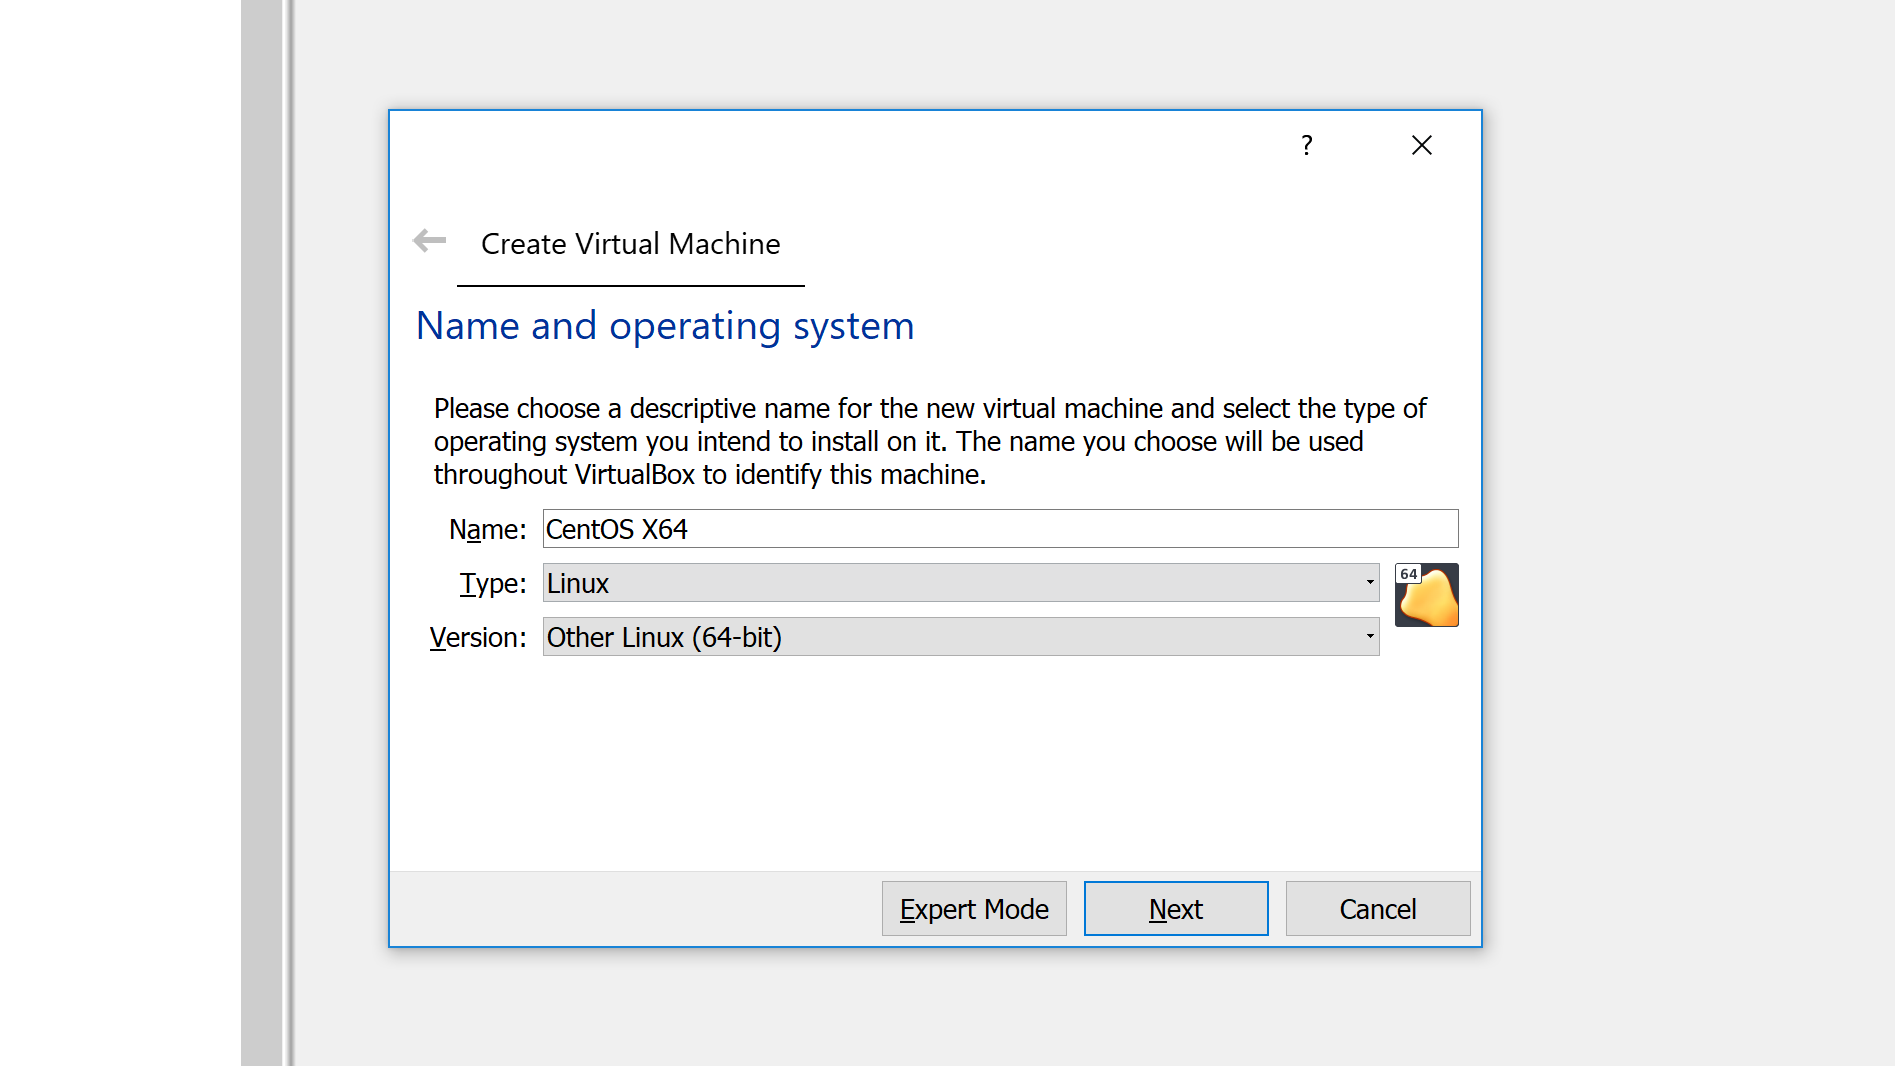Expand the Type list using its arrow

1369,583
